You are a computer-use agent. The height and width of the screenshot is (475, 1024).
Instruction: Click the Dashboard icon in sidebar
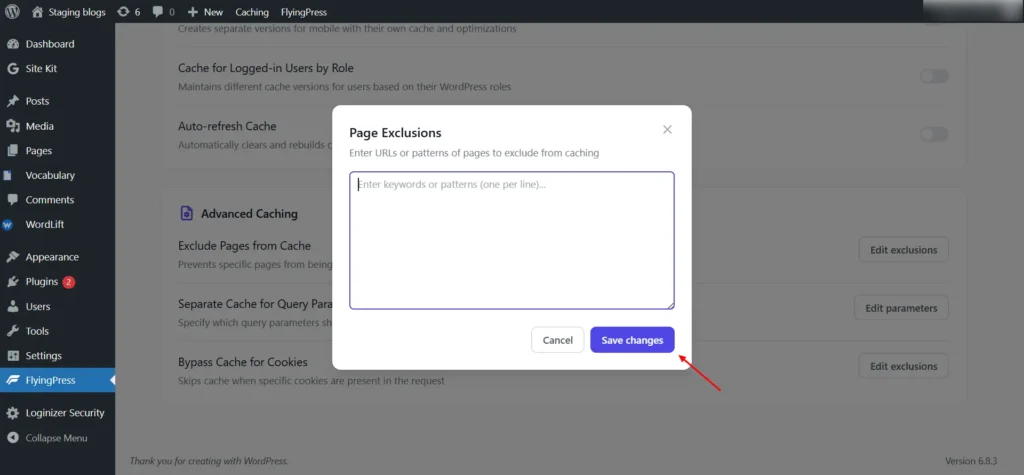tap(13, 44)
